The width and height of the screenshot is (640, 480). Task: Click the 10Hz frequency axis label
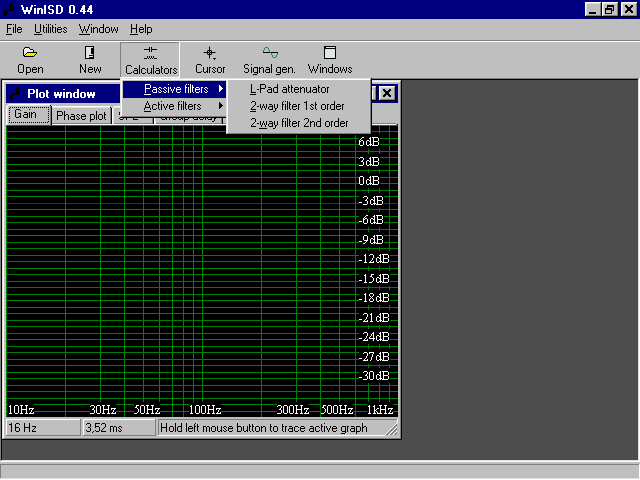tap(21, 409)
